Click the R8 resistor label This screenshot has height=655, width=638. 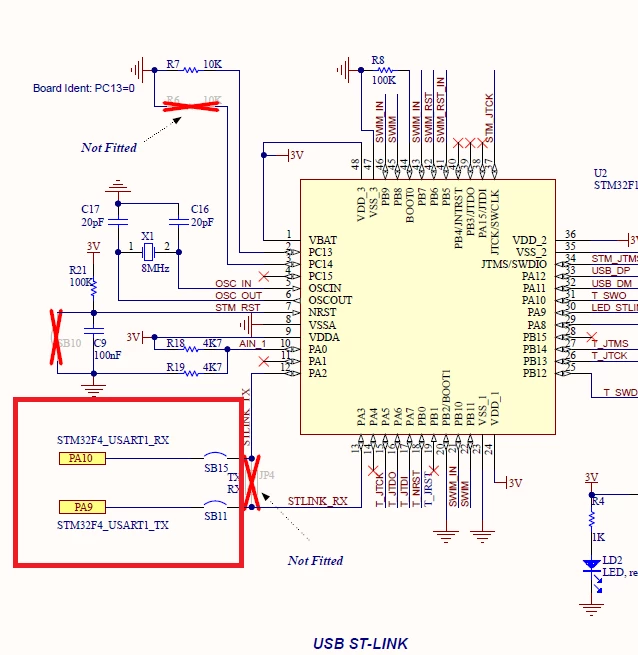378,61
